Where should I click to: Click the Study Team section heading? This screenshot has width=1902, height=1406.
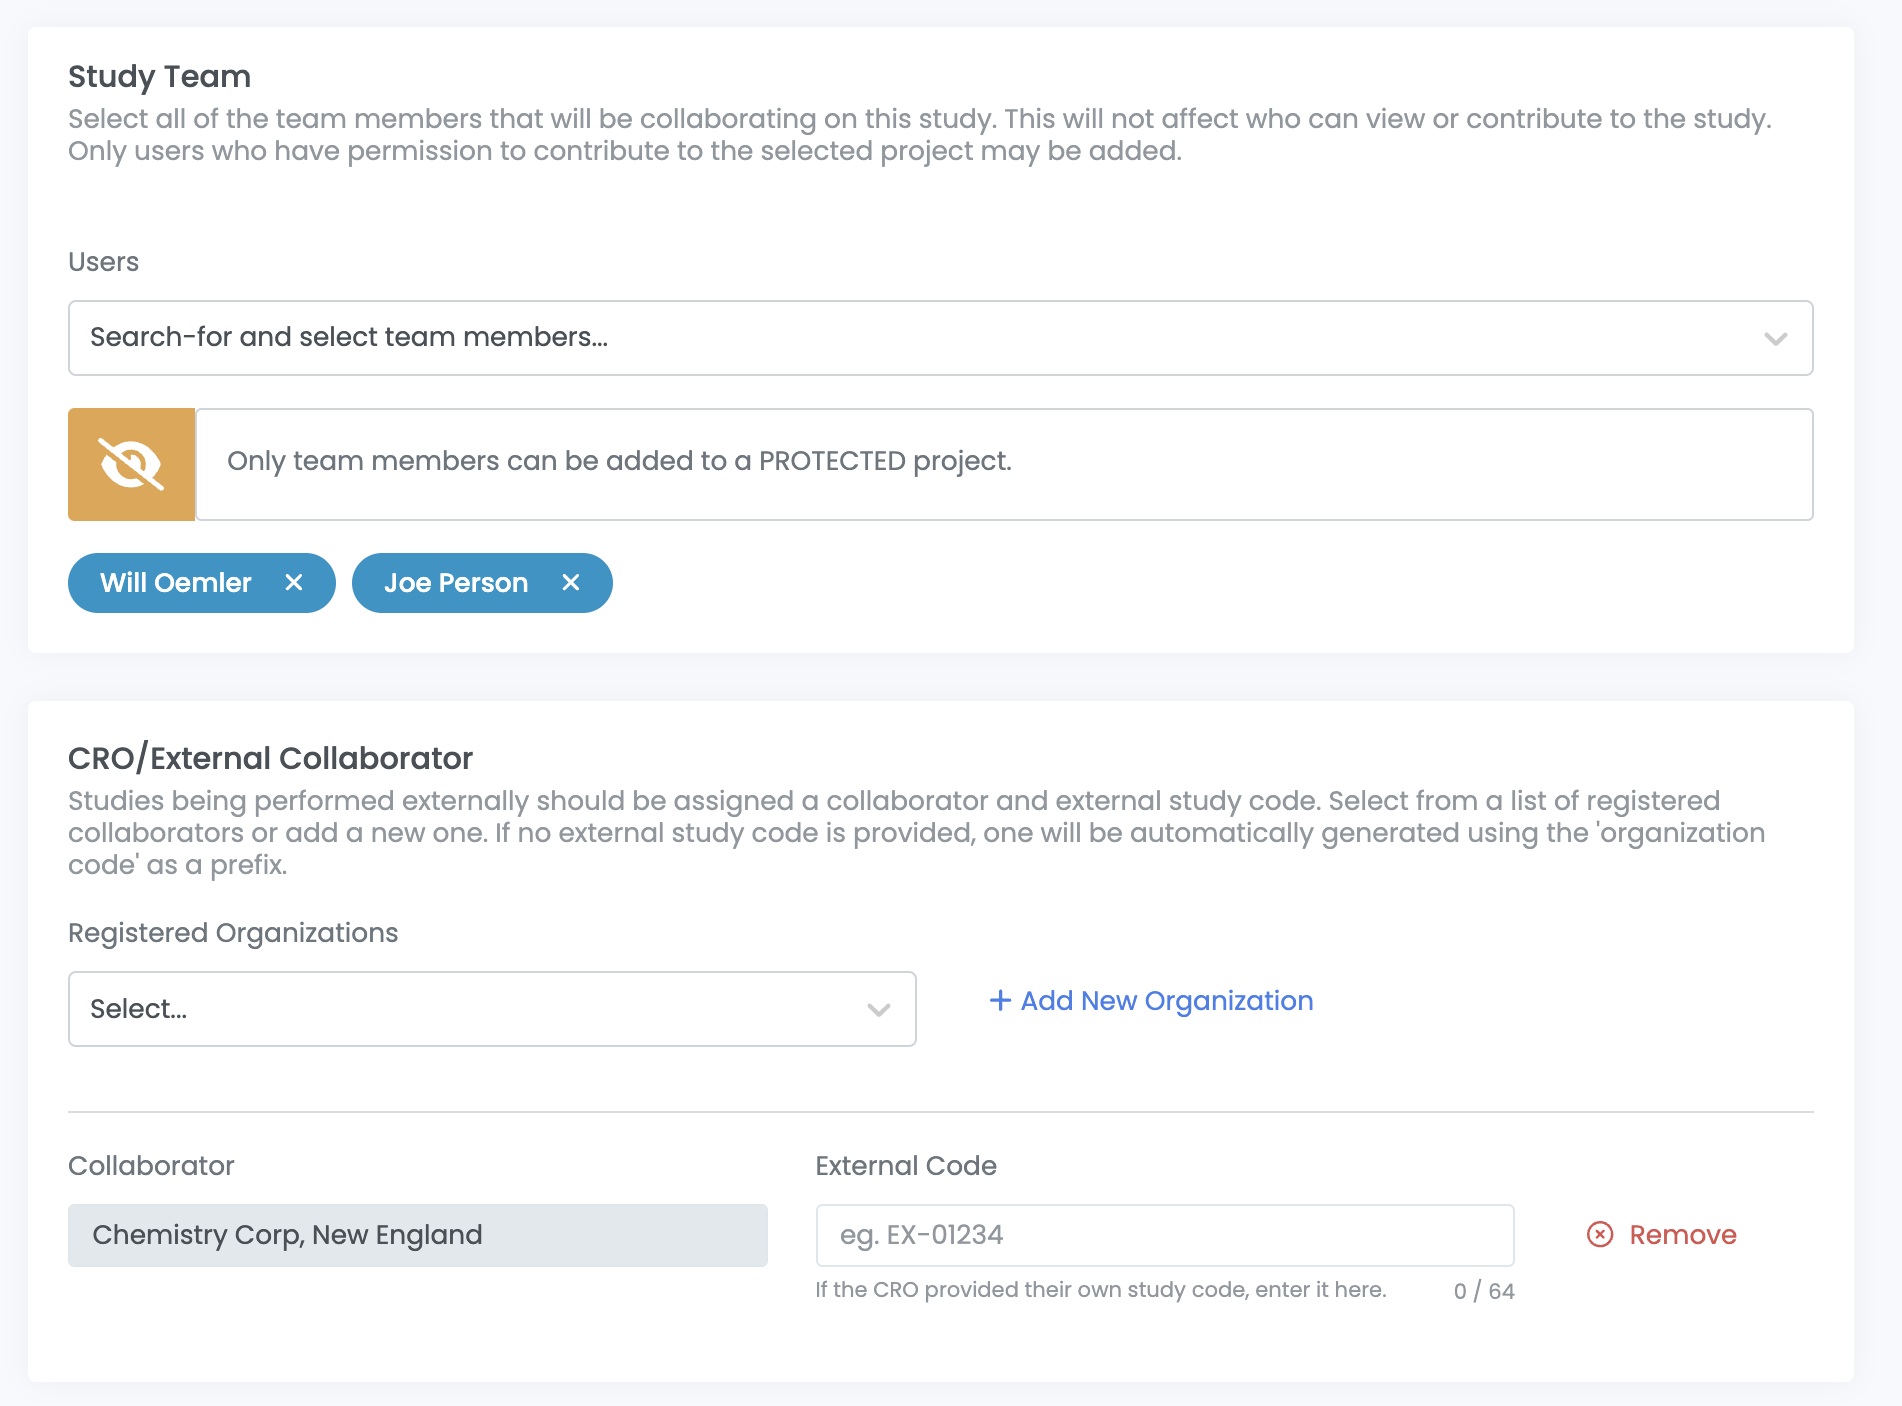(159, 76)
